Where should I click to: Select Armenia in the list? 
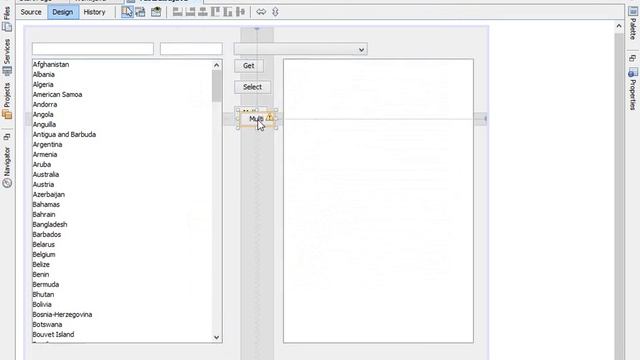pos(45,155)
